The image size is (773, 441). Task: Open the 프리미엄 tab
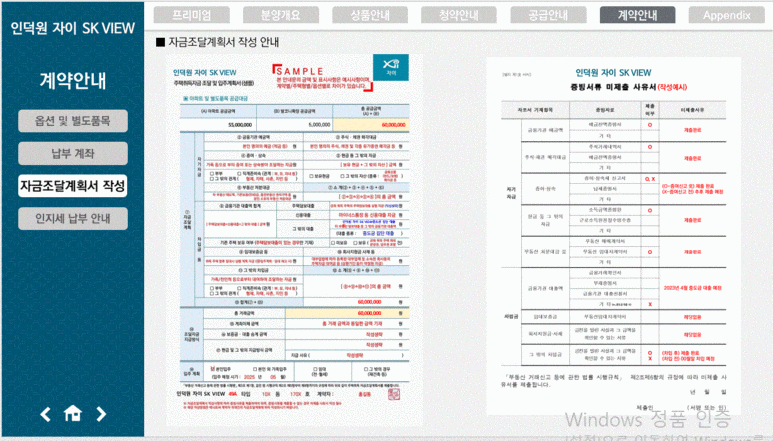(x=191, y=15)
